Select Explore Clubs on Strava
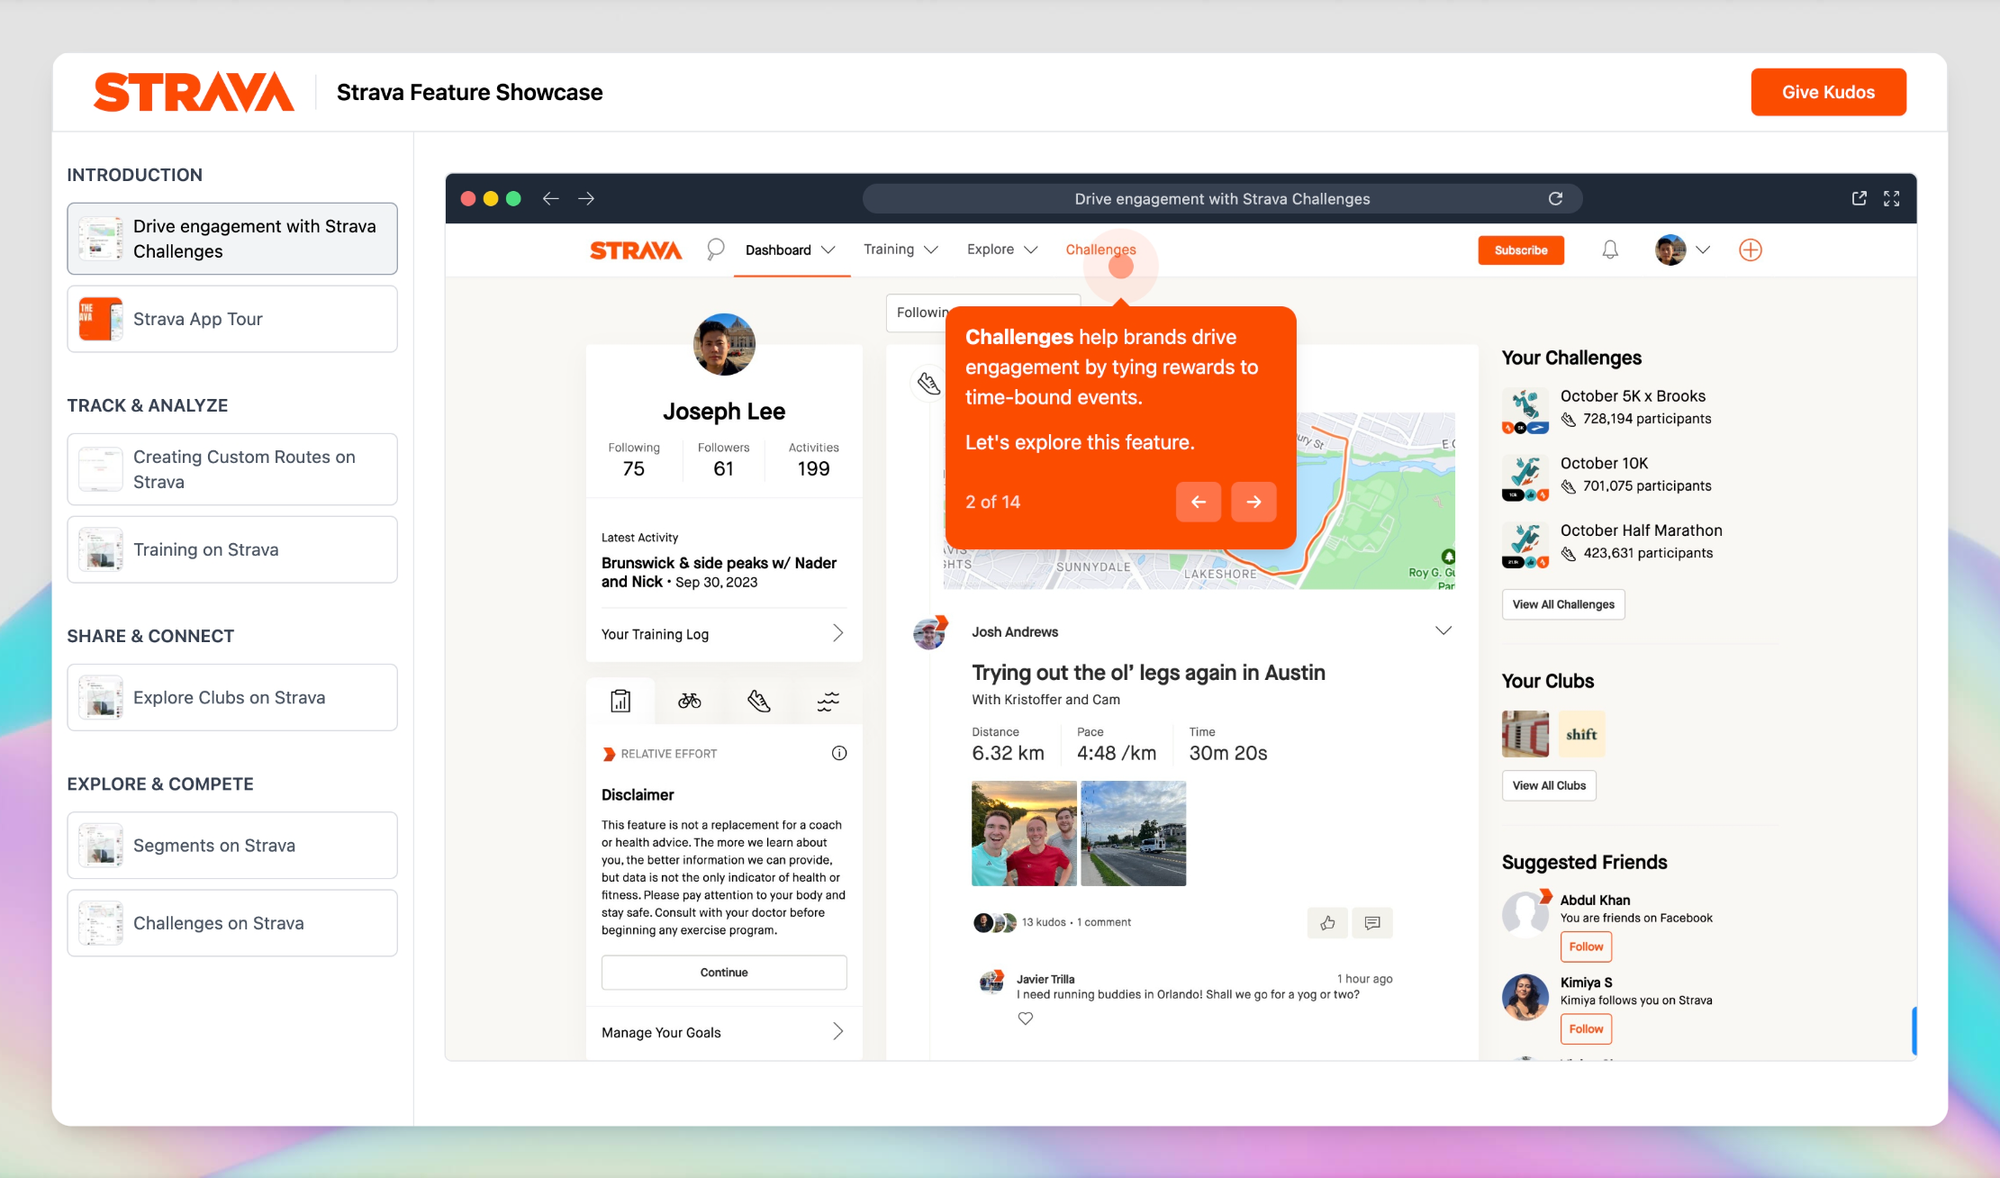Screen dimensions: 2000x1178 [x=232, y=698]
